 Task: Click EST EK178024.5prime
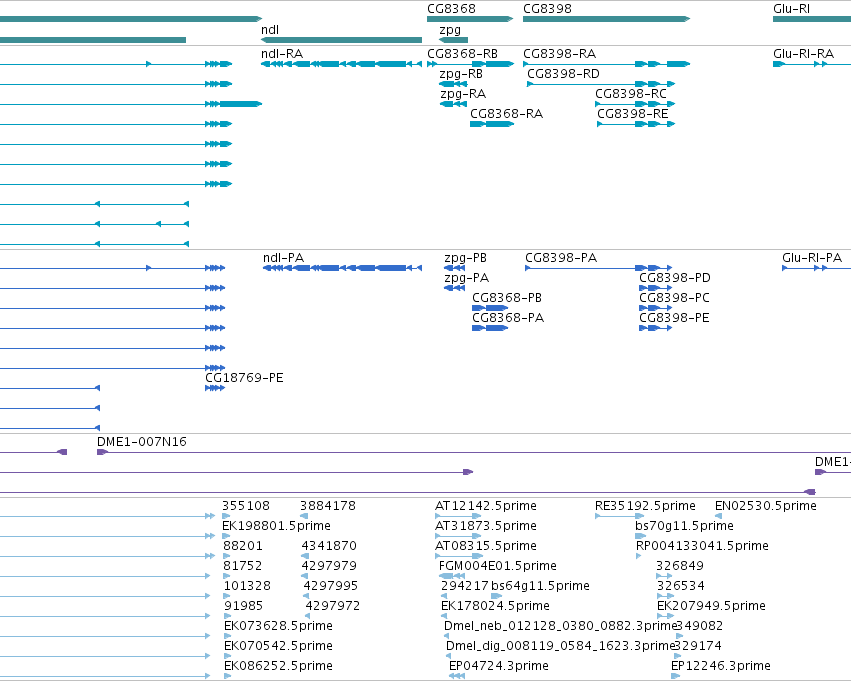tap(496, 606)
